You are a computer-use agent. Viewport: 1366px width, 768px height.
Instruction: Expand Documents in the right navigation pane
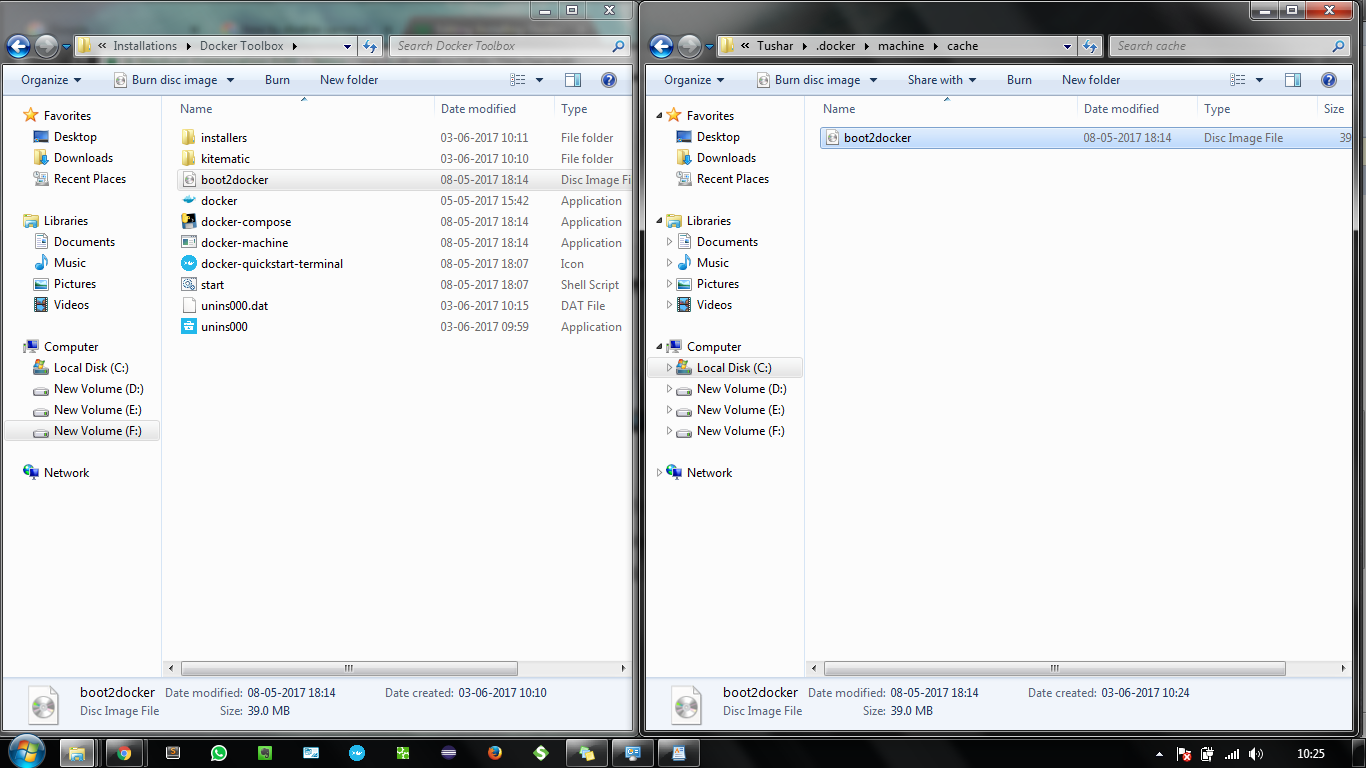tap(668, 241)
